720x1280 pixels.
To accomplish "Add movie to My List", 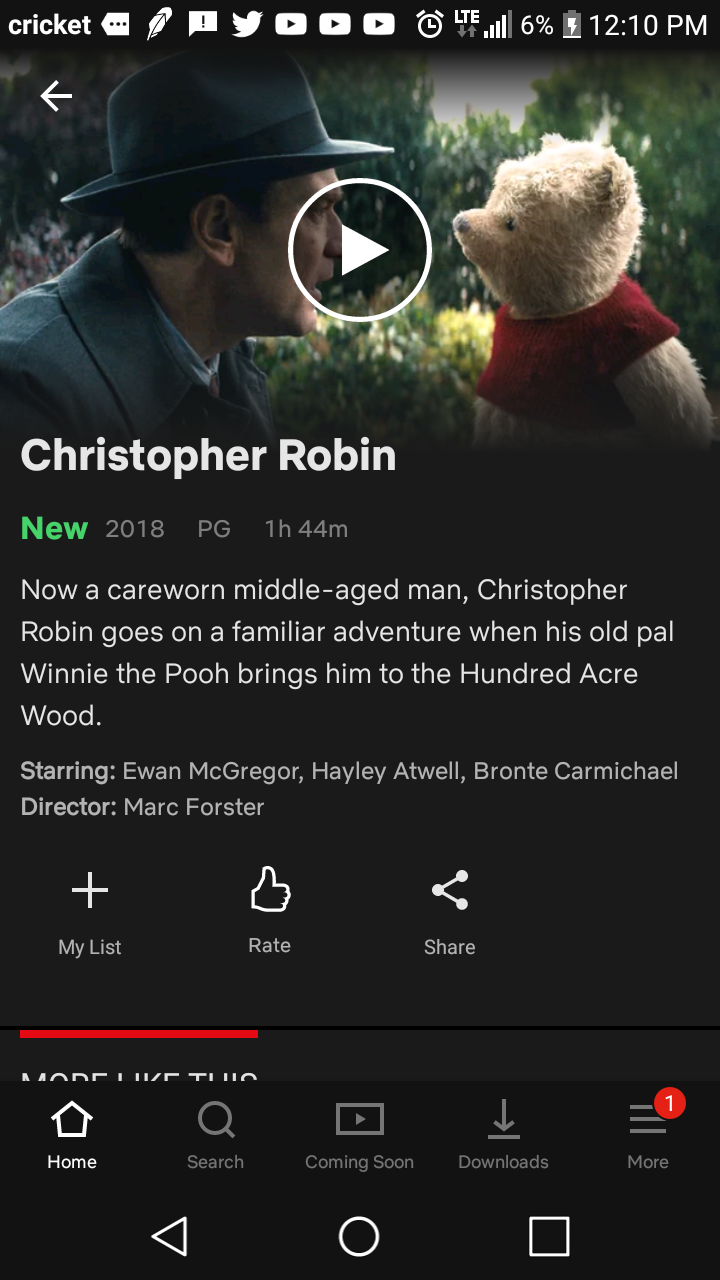I will point(90,913).
